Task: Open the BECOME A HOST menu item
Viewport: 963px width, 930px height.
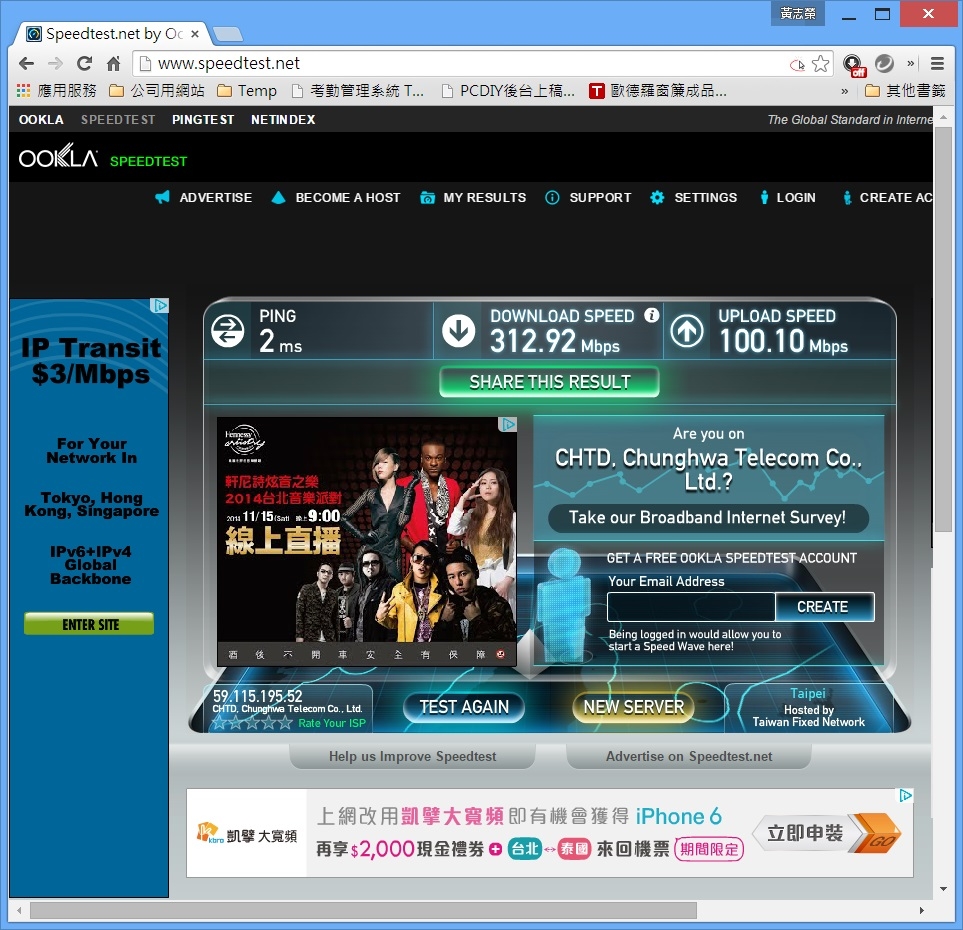Action: (x=336, y=198)
